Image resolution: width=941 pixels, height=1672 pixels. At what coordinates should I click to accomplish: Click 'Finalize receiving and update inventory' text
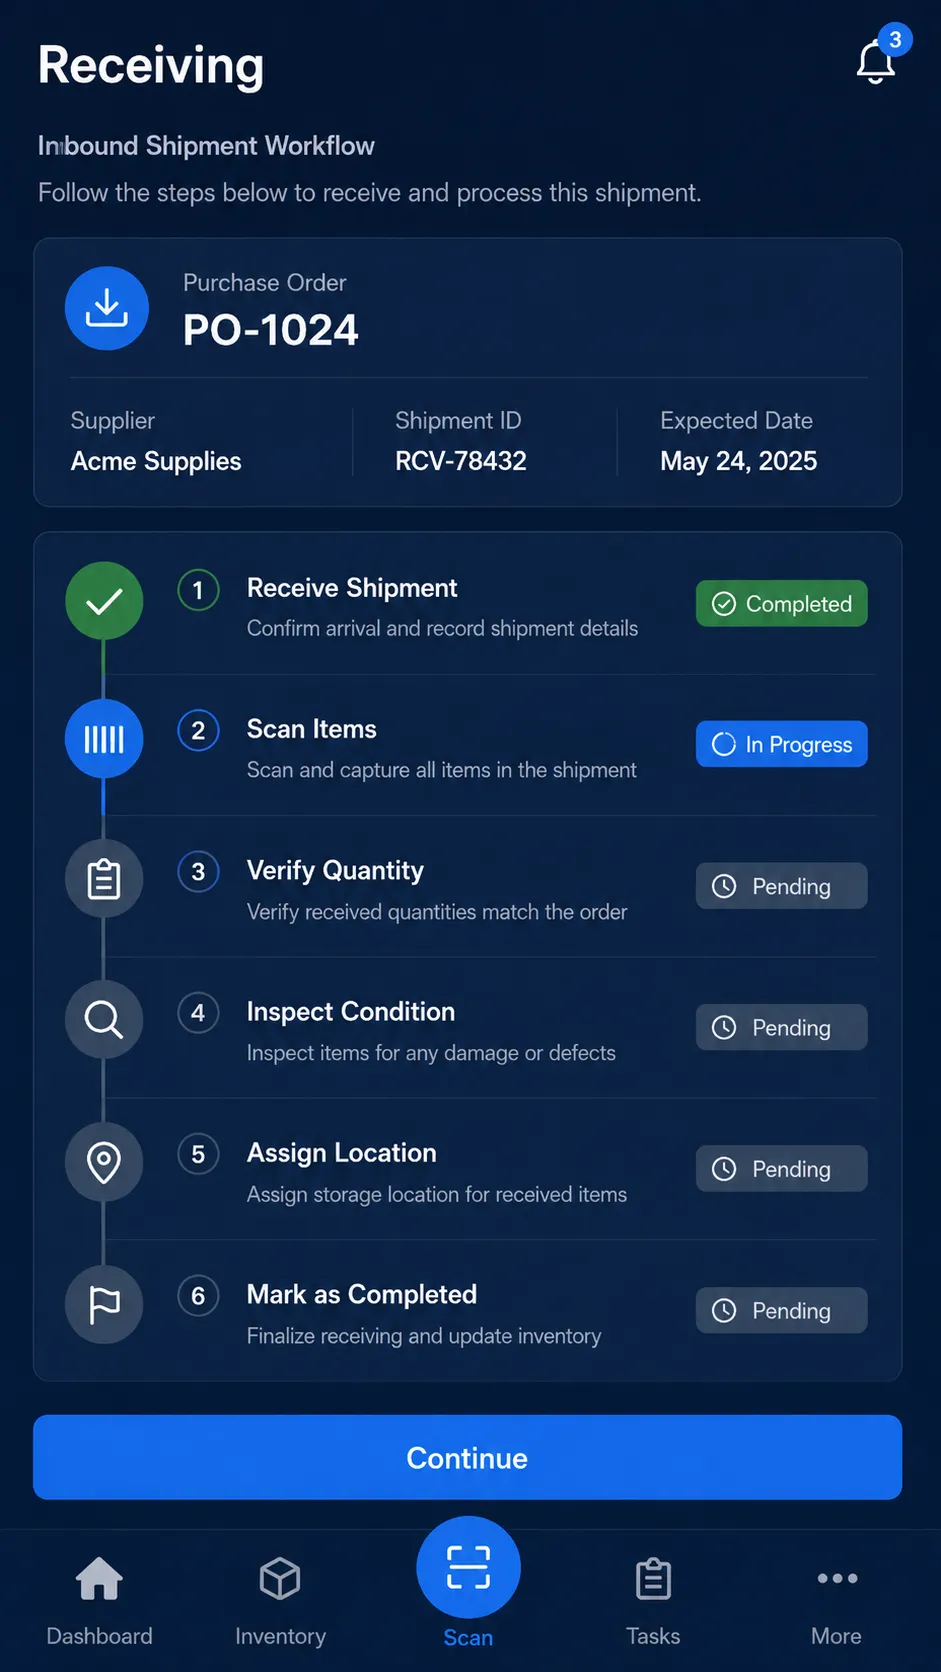(x=424, y=1336)
